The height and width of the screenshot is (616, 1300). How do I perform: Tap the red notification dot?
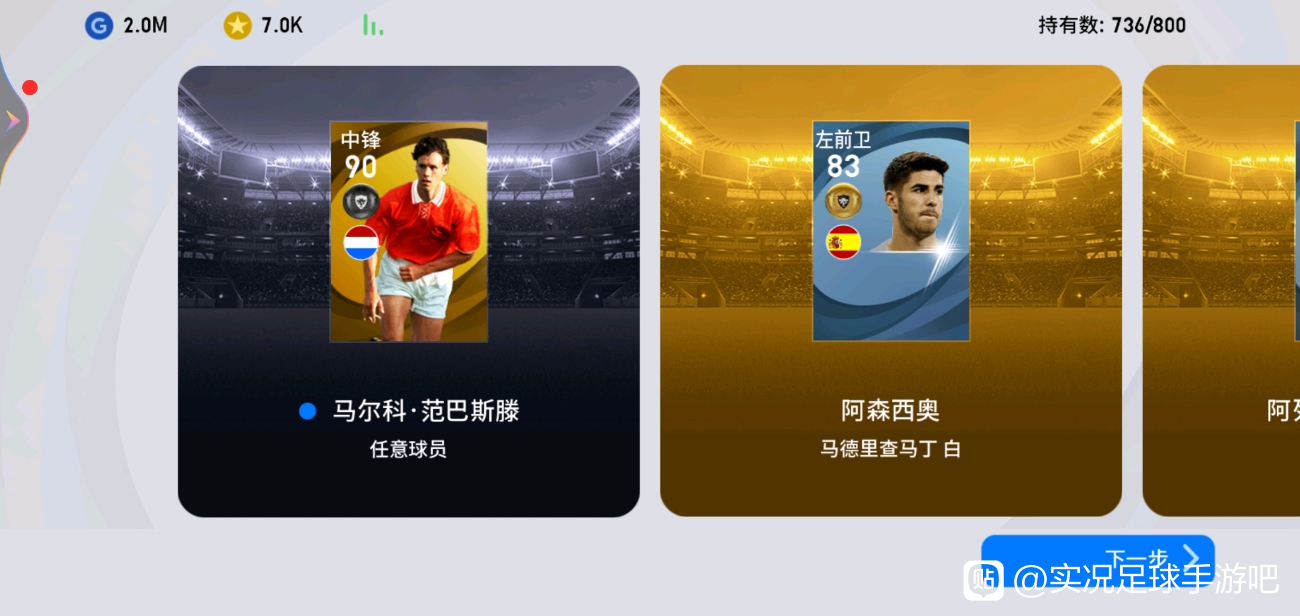[30, 88]
